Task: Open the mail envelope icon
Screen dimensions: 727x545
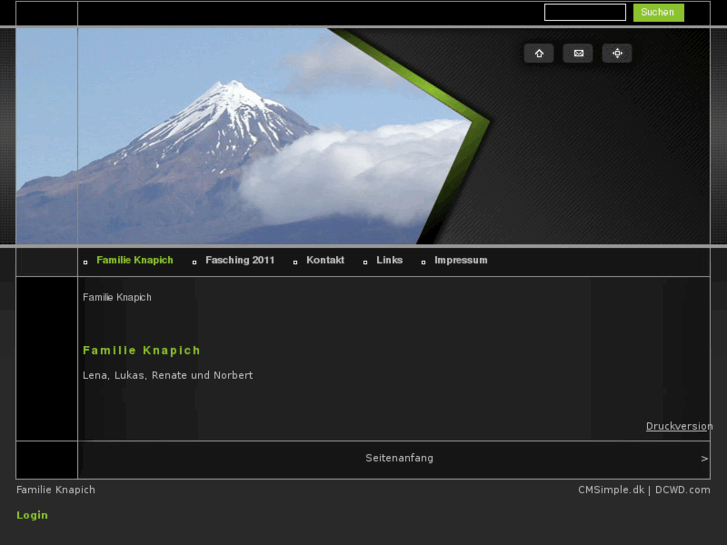Action: click(x=578, y=53)
